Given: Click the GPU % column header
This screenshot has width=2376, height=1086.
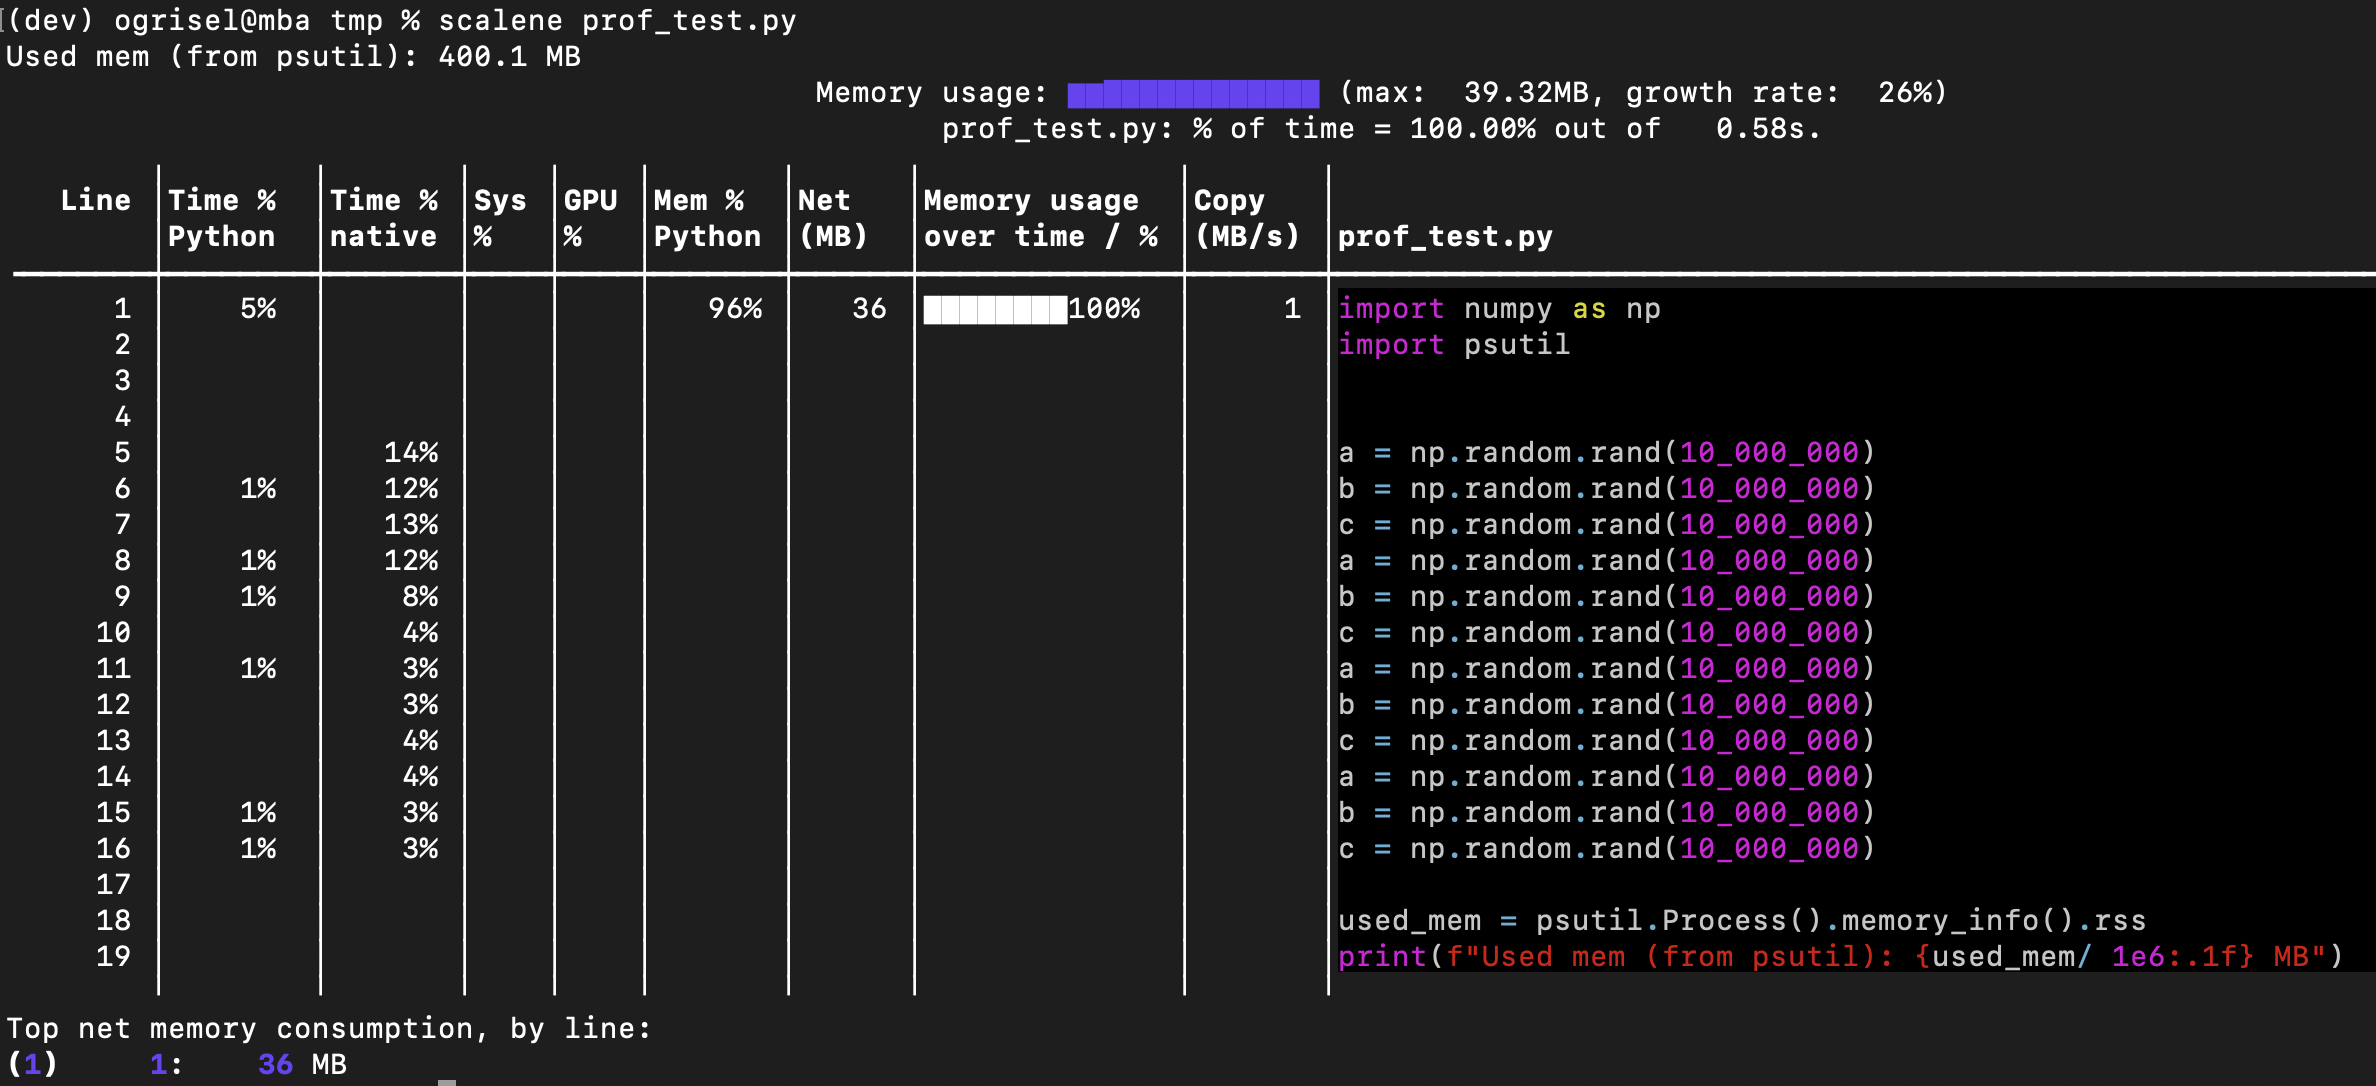Looking at the screenshot, I should [590, 218].
